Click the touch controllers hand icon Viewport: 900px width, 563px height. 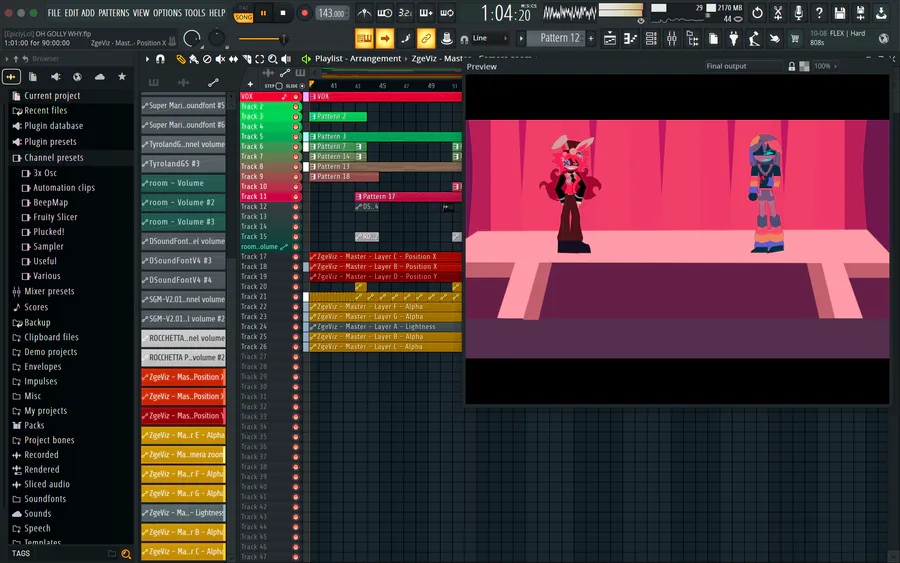775,38
